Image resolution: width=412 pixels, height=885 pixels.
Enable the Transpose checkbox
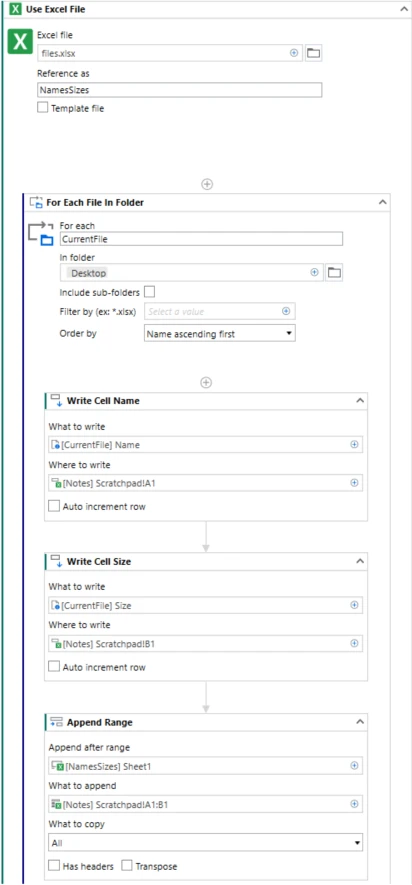pyautogui.click(x=126, y=866)
